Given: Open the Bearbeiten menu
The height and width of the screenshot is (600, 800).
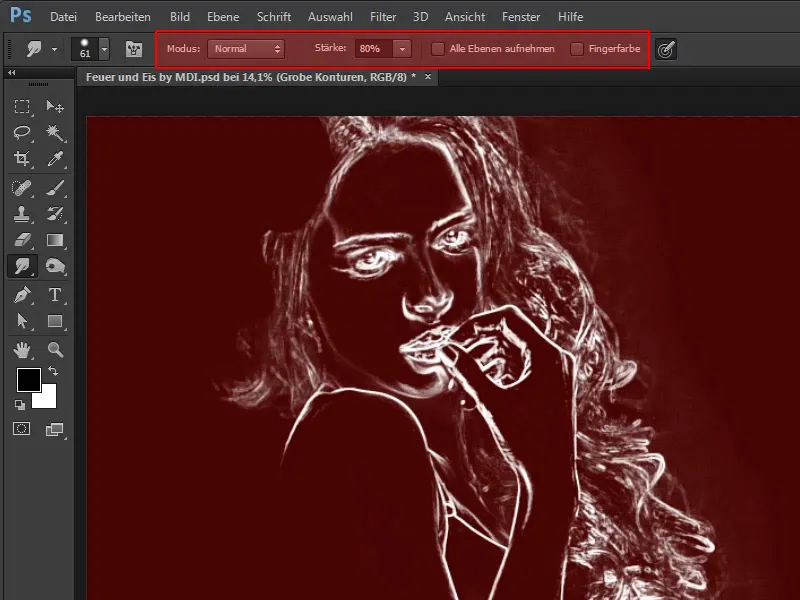Looking at the screenshot, I should click(x=122, y=17).
